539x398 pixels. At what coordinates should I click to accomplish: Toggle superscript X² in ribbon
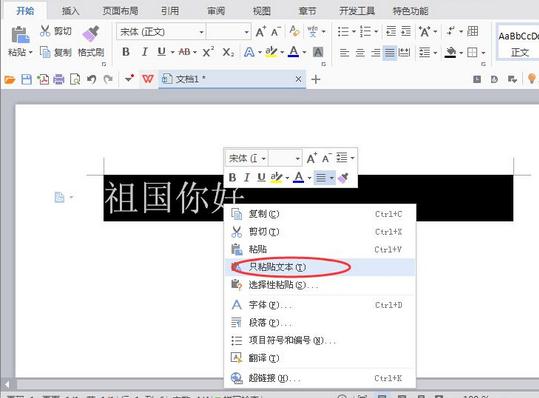[x=208, y=52]
